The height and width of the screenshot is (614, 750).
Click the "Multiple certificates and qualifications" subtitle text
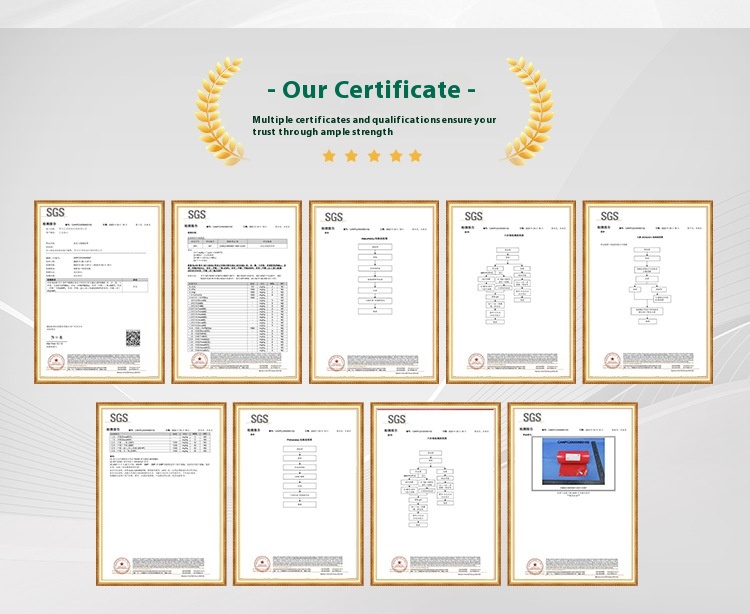(374, 125)
